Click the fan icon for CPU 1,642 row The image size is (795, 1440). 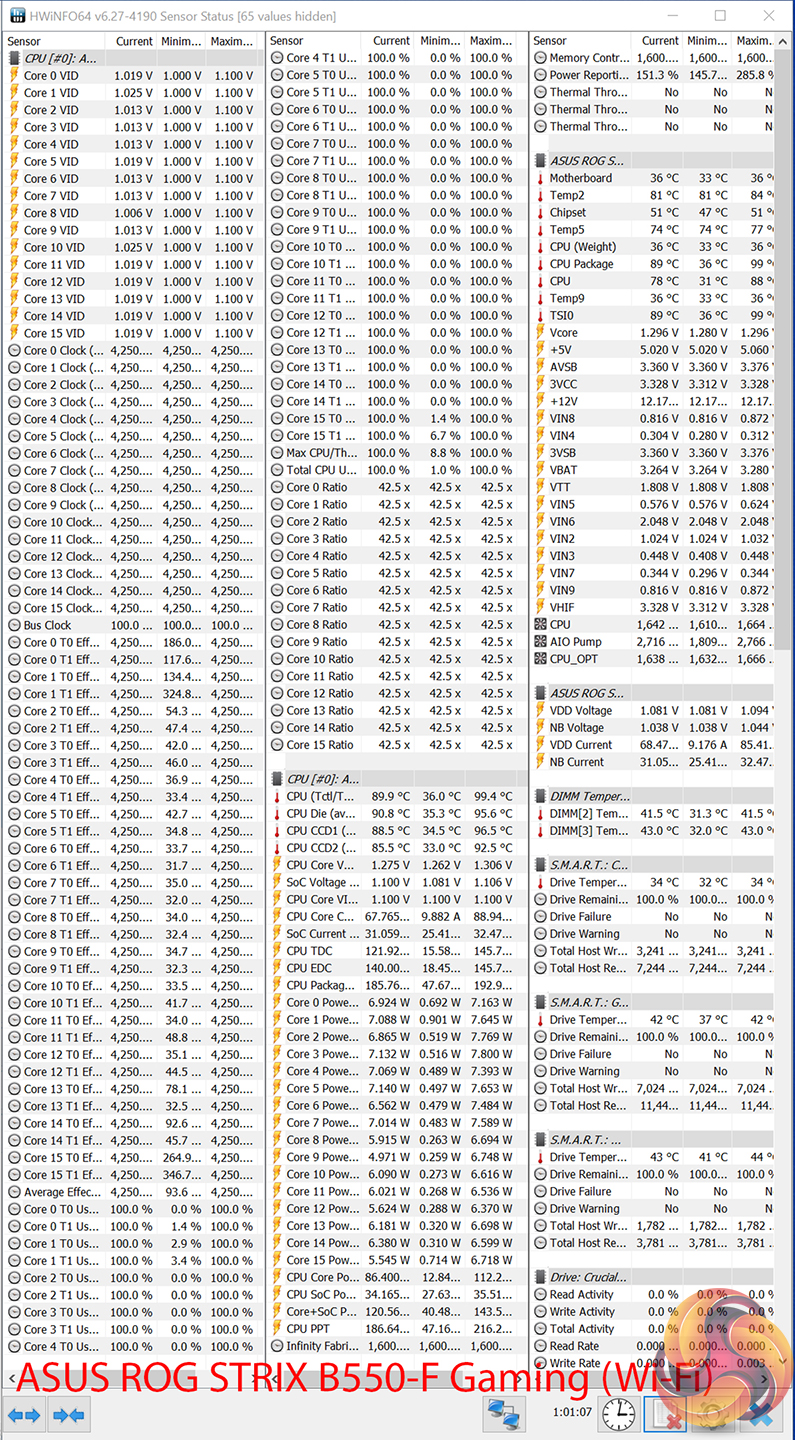[x=540, y=624]
